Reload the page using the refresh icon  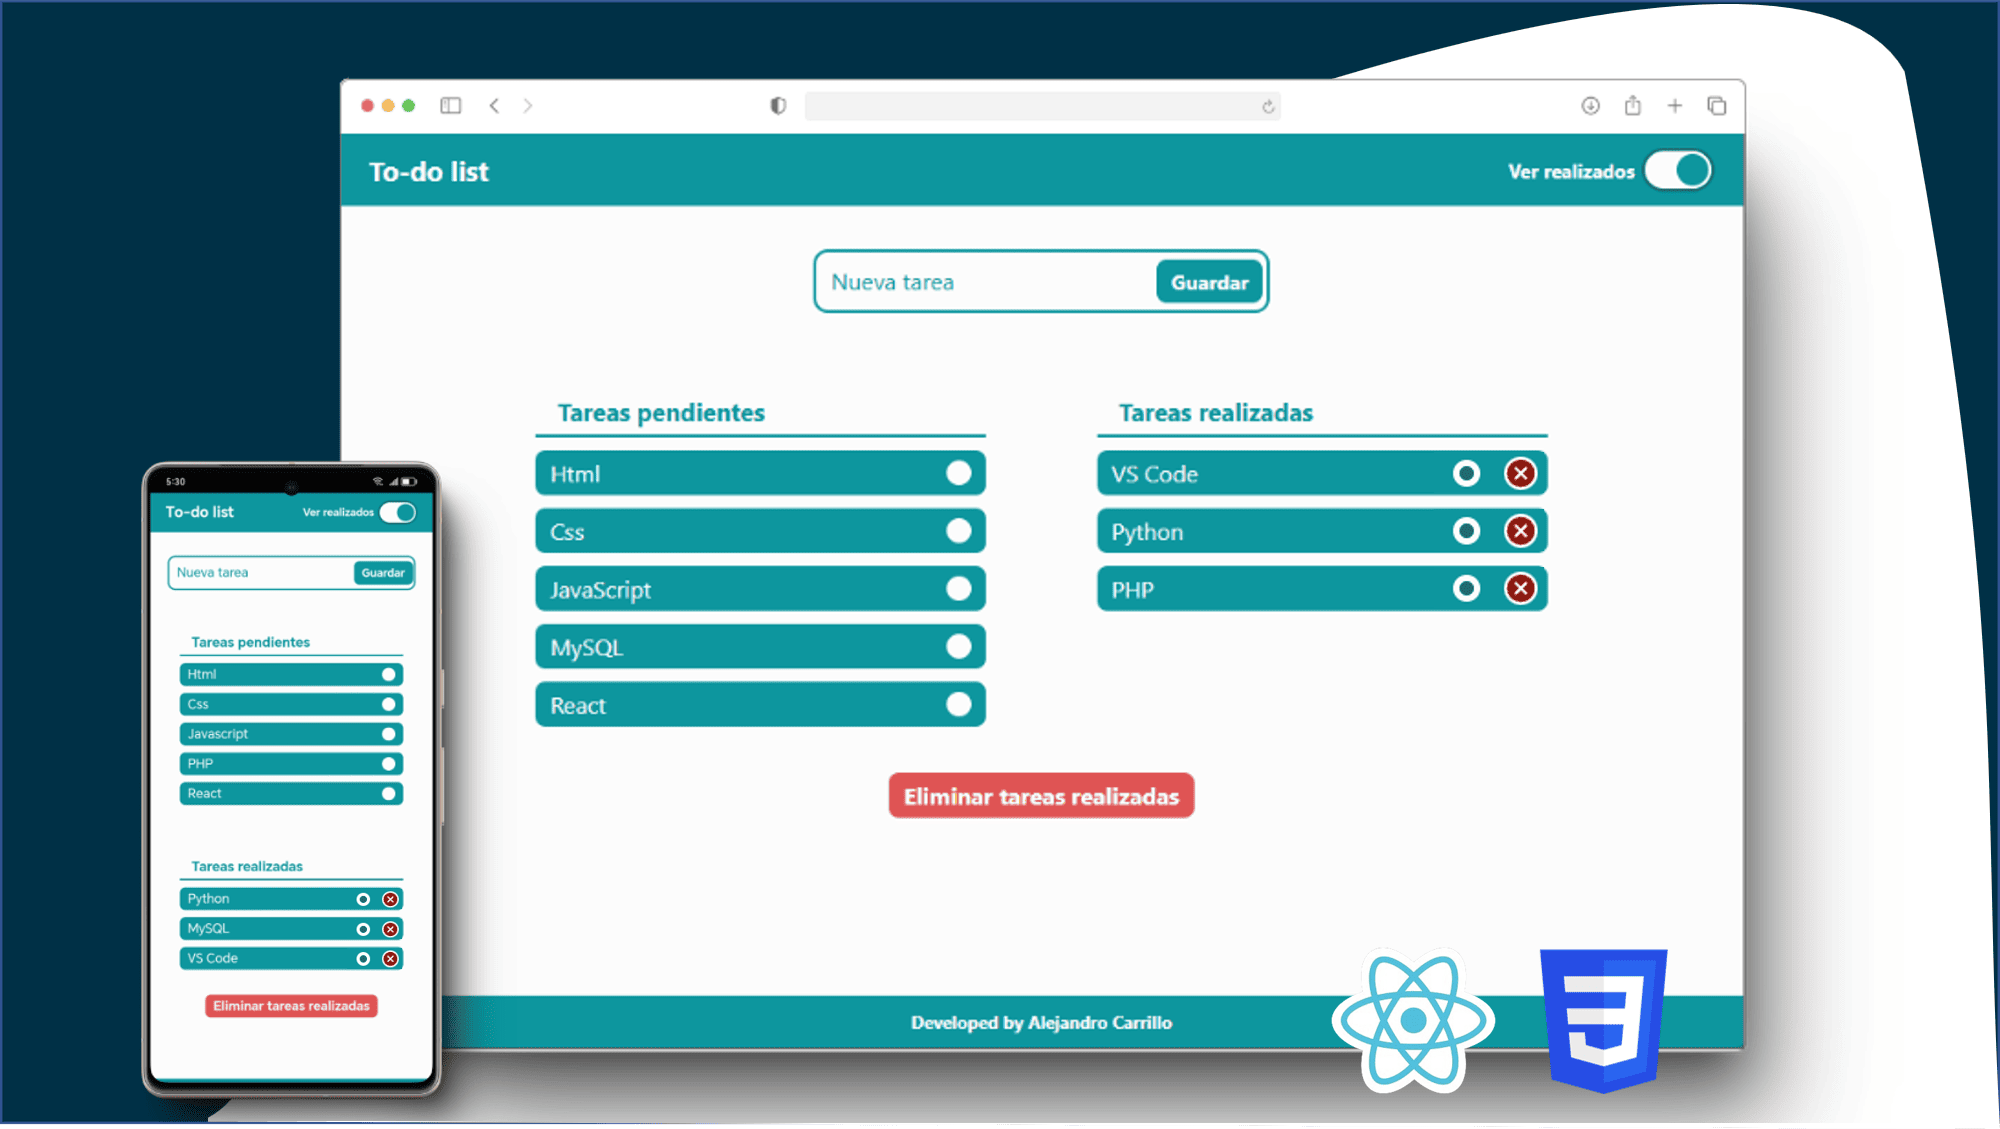pos(1268,106)
